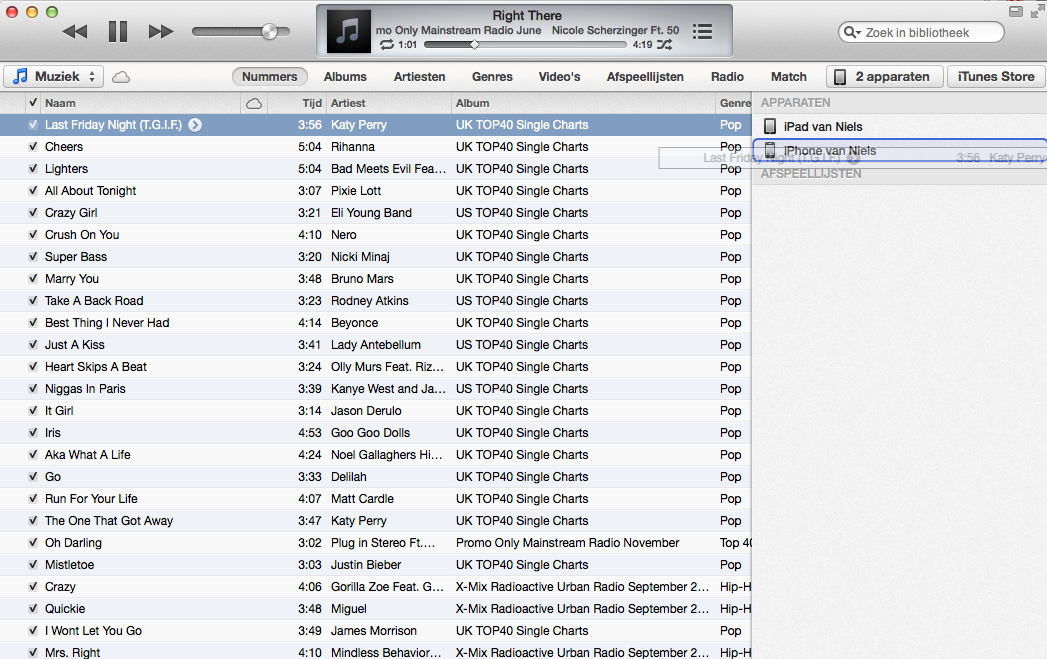Open the iTunes Store button
1047x659 pixels.
pyautogui.click(x=996, y=77)
